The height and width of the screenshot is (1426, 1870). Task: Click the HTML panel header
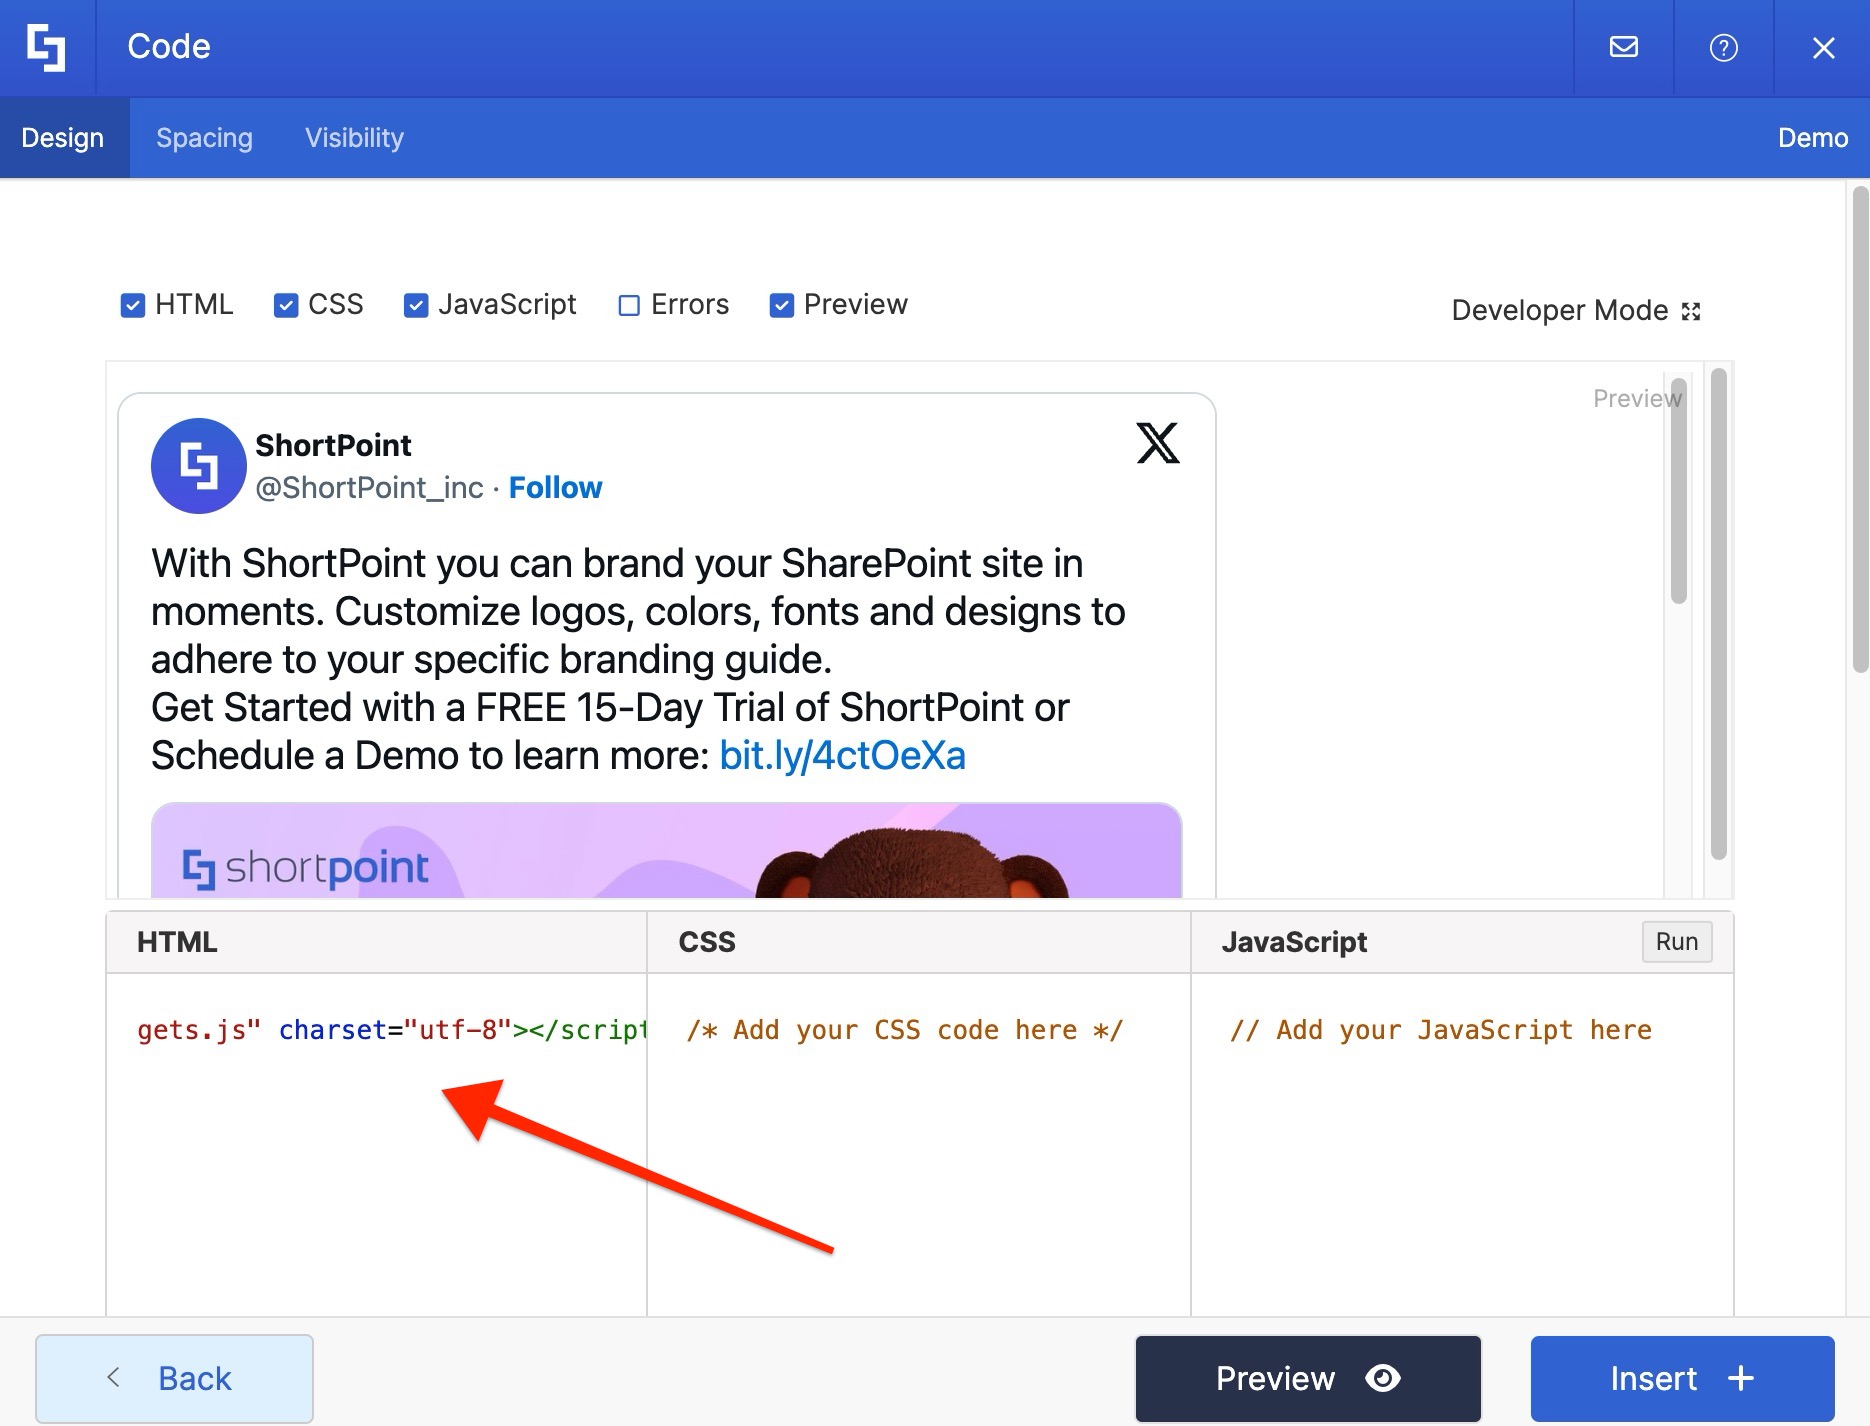tap(377, 942)
